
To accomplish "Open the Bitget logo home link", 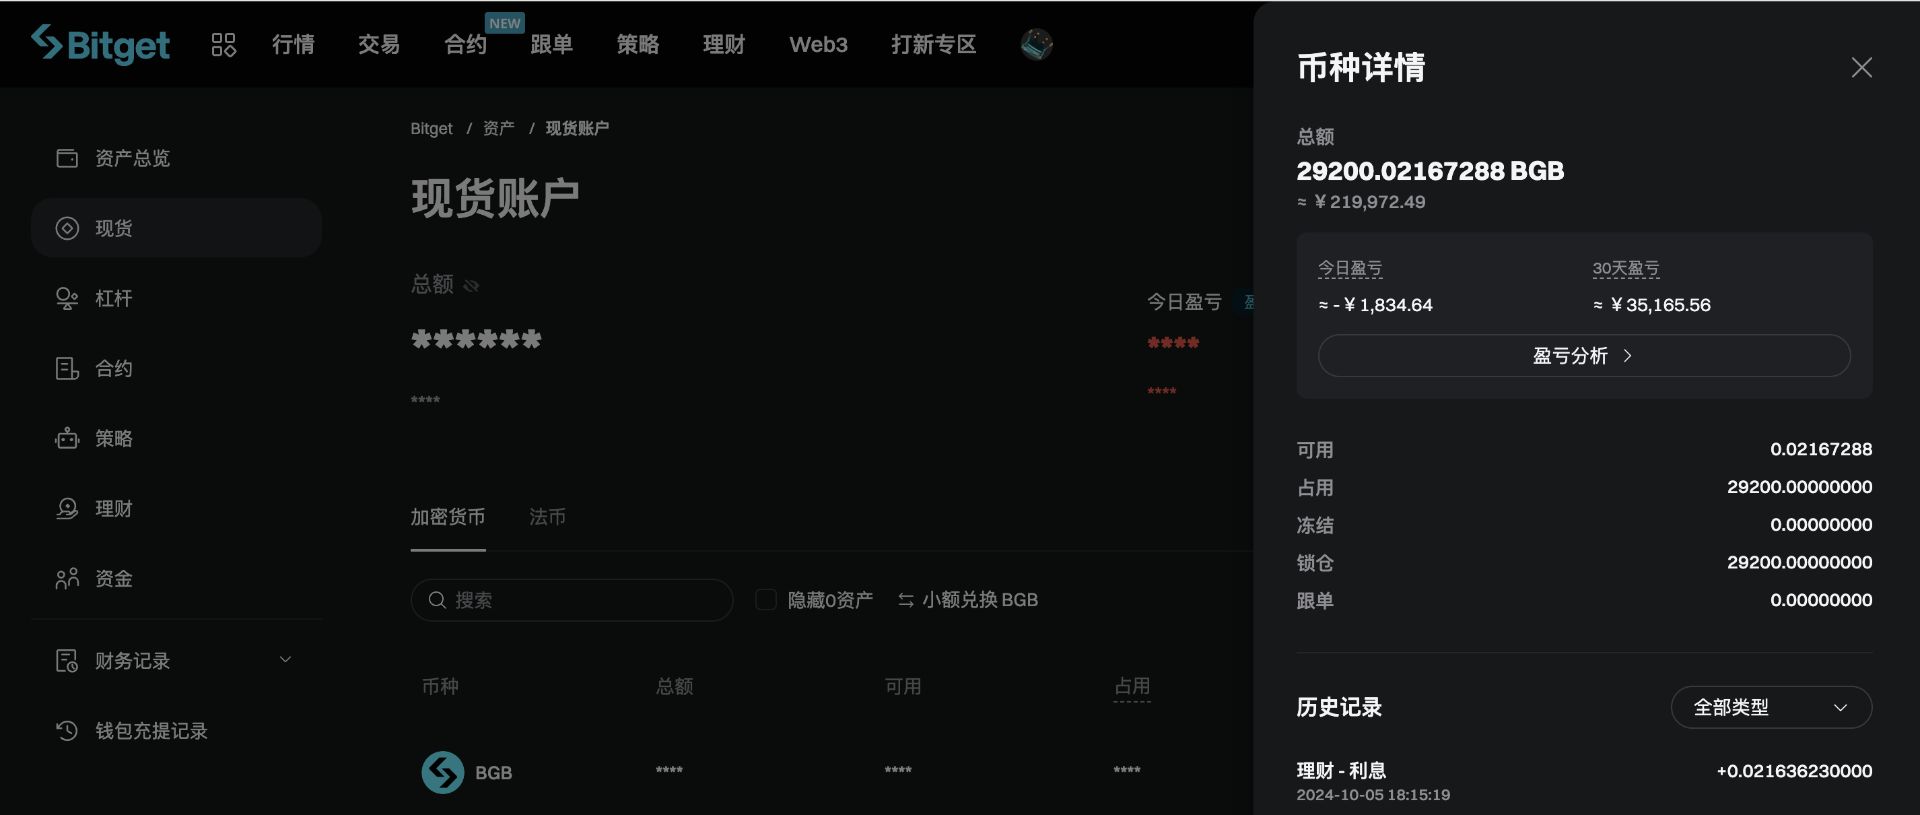I will point(100,44).
